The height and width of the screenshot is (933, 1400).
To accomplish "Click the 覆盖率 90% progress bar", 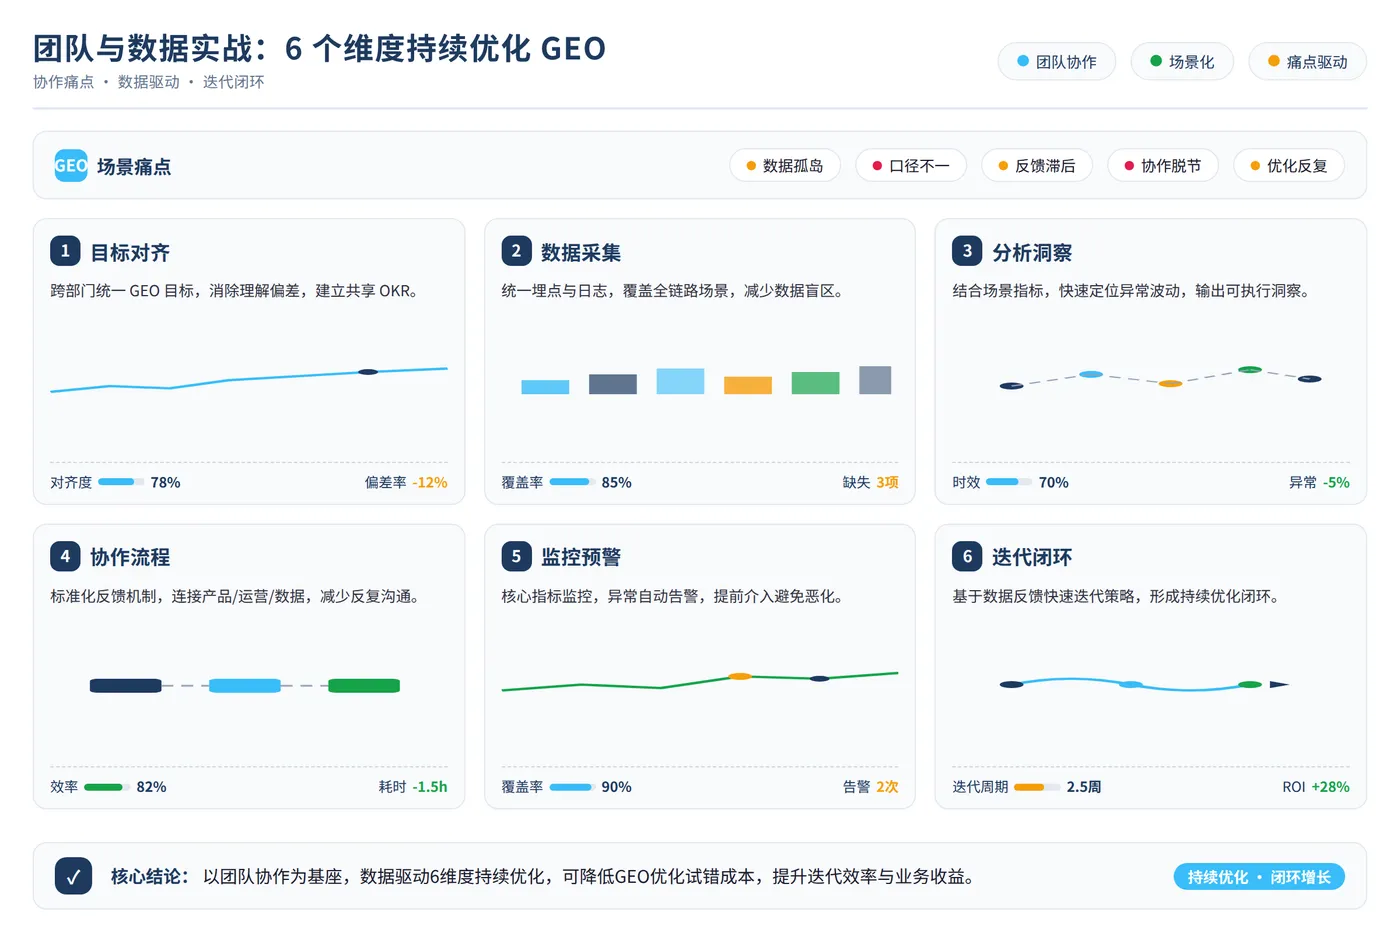I will click(x=570, y=787).
